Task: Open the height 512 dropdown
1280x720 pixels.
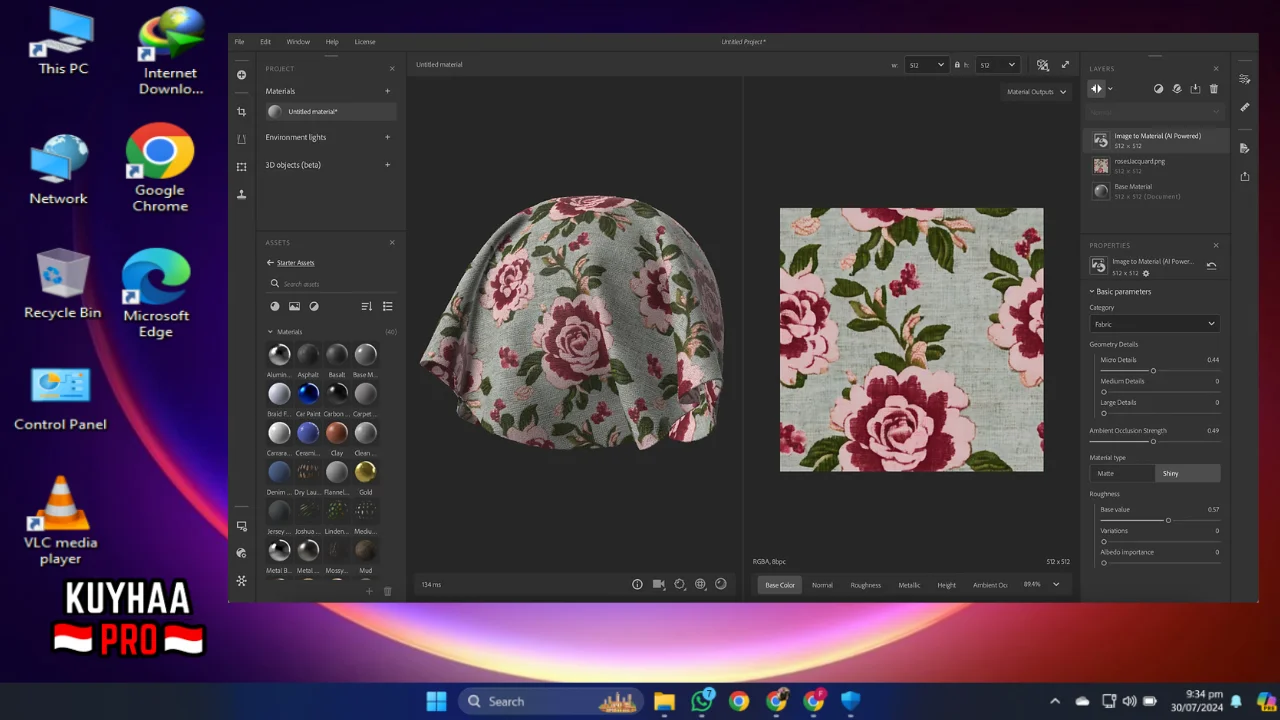Action: 998,65
